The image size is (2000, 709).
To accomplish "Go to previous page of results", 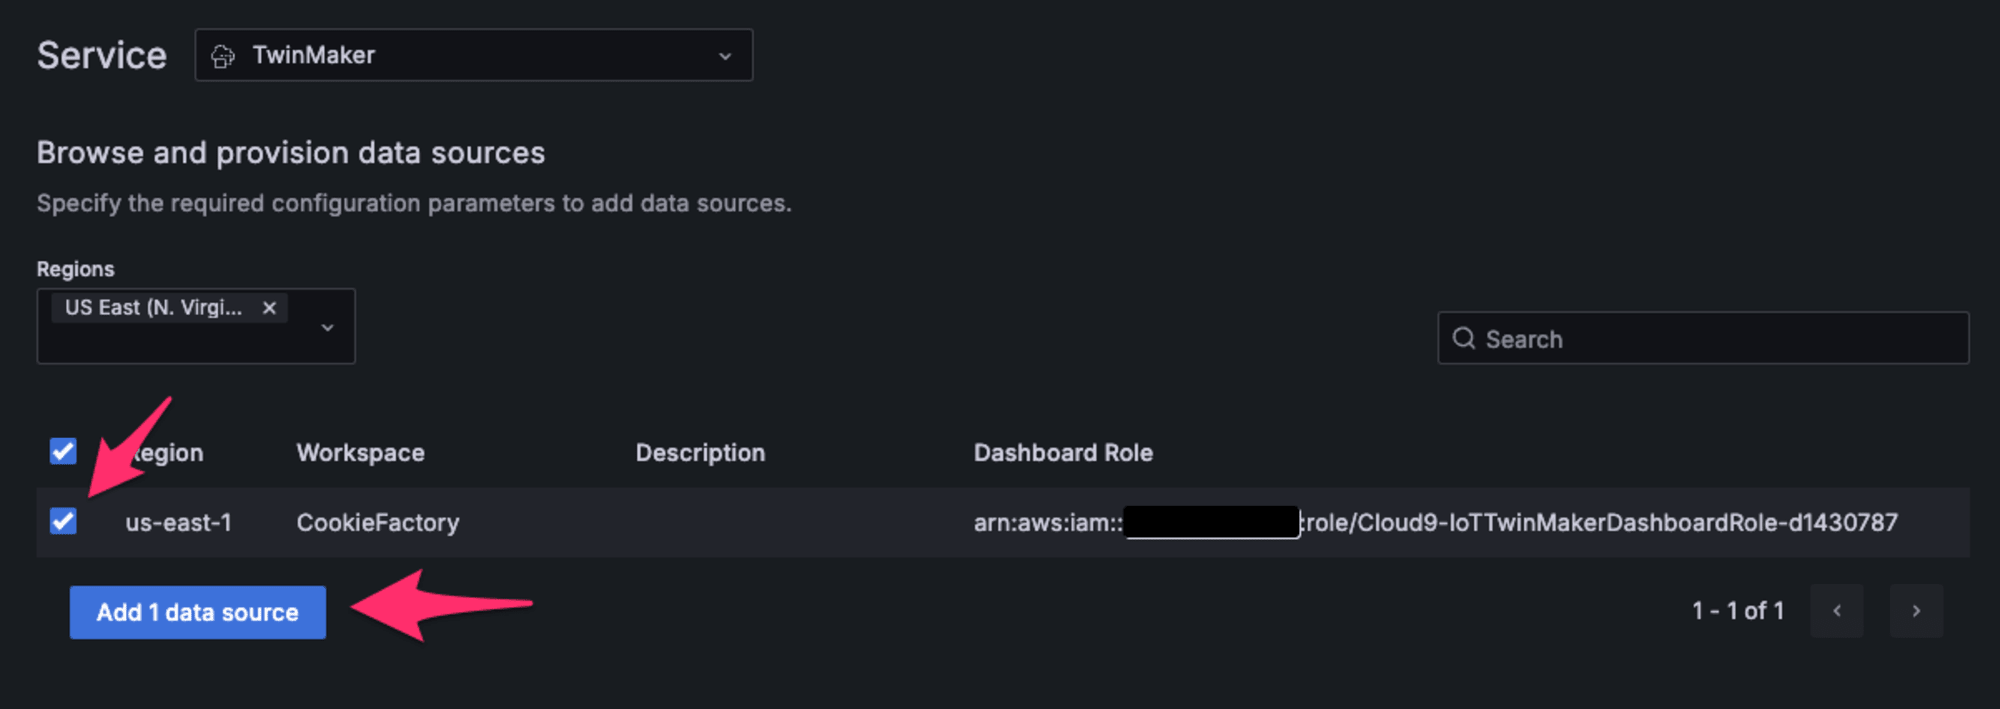I will 1836,611.
